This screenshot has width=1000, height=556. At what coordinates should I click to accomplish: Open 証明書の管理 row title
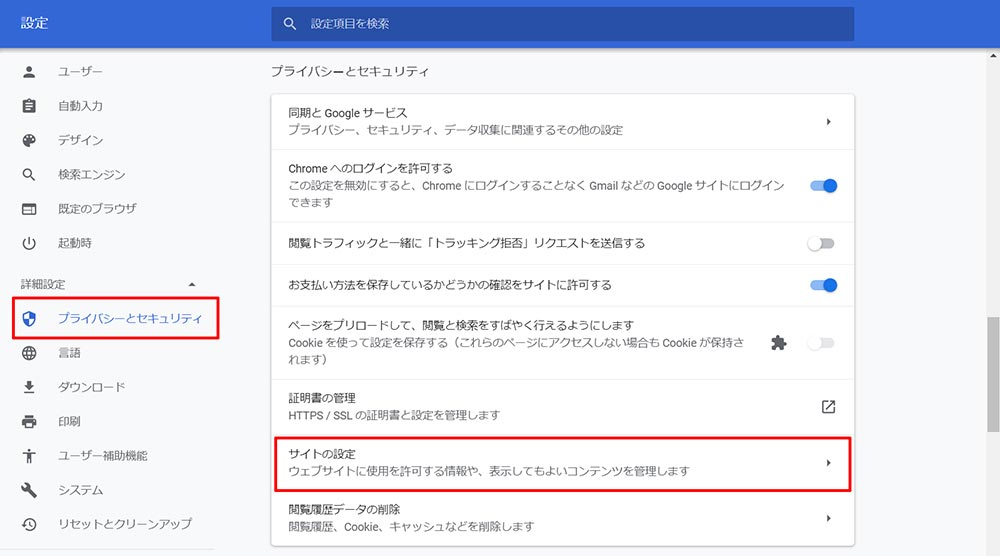[x=322, y=398]
